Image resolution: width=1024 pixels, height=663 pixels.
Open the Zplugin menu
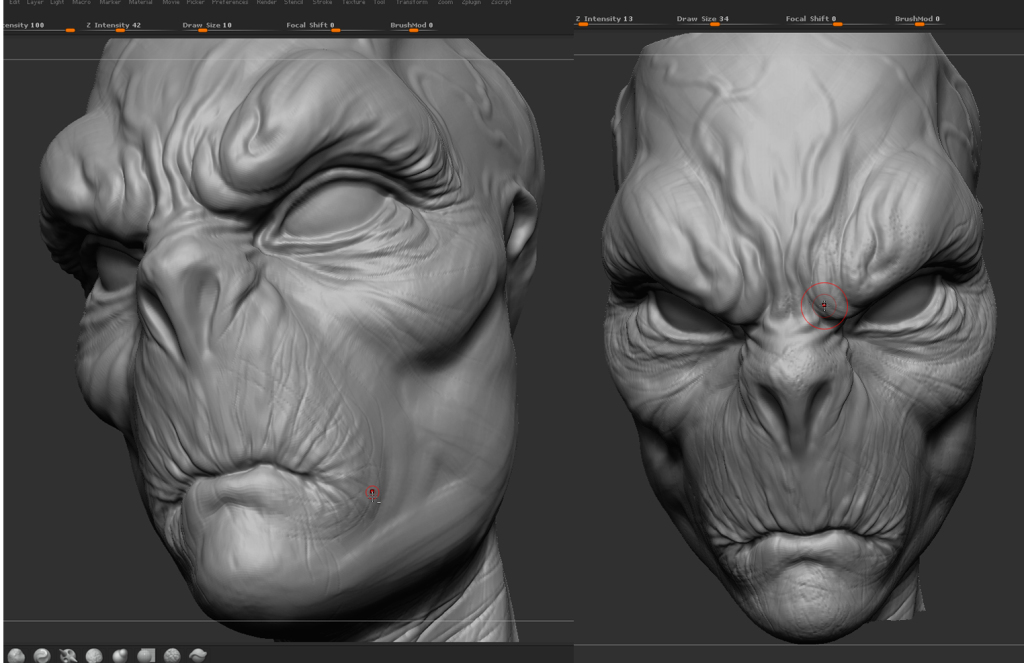tap(471, 3)
